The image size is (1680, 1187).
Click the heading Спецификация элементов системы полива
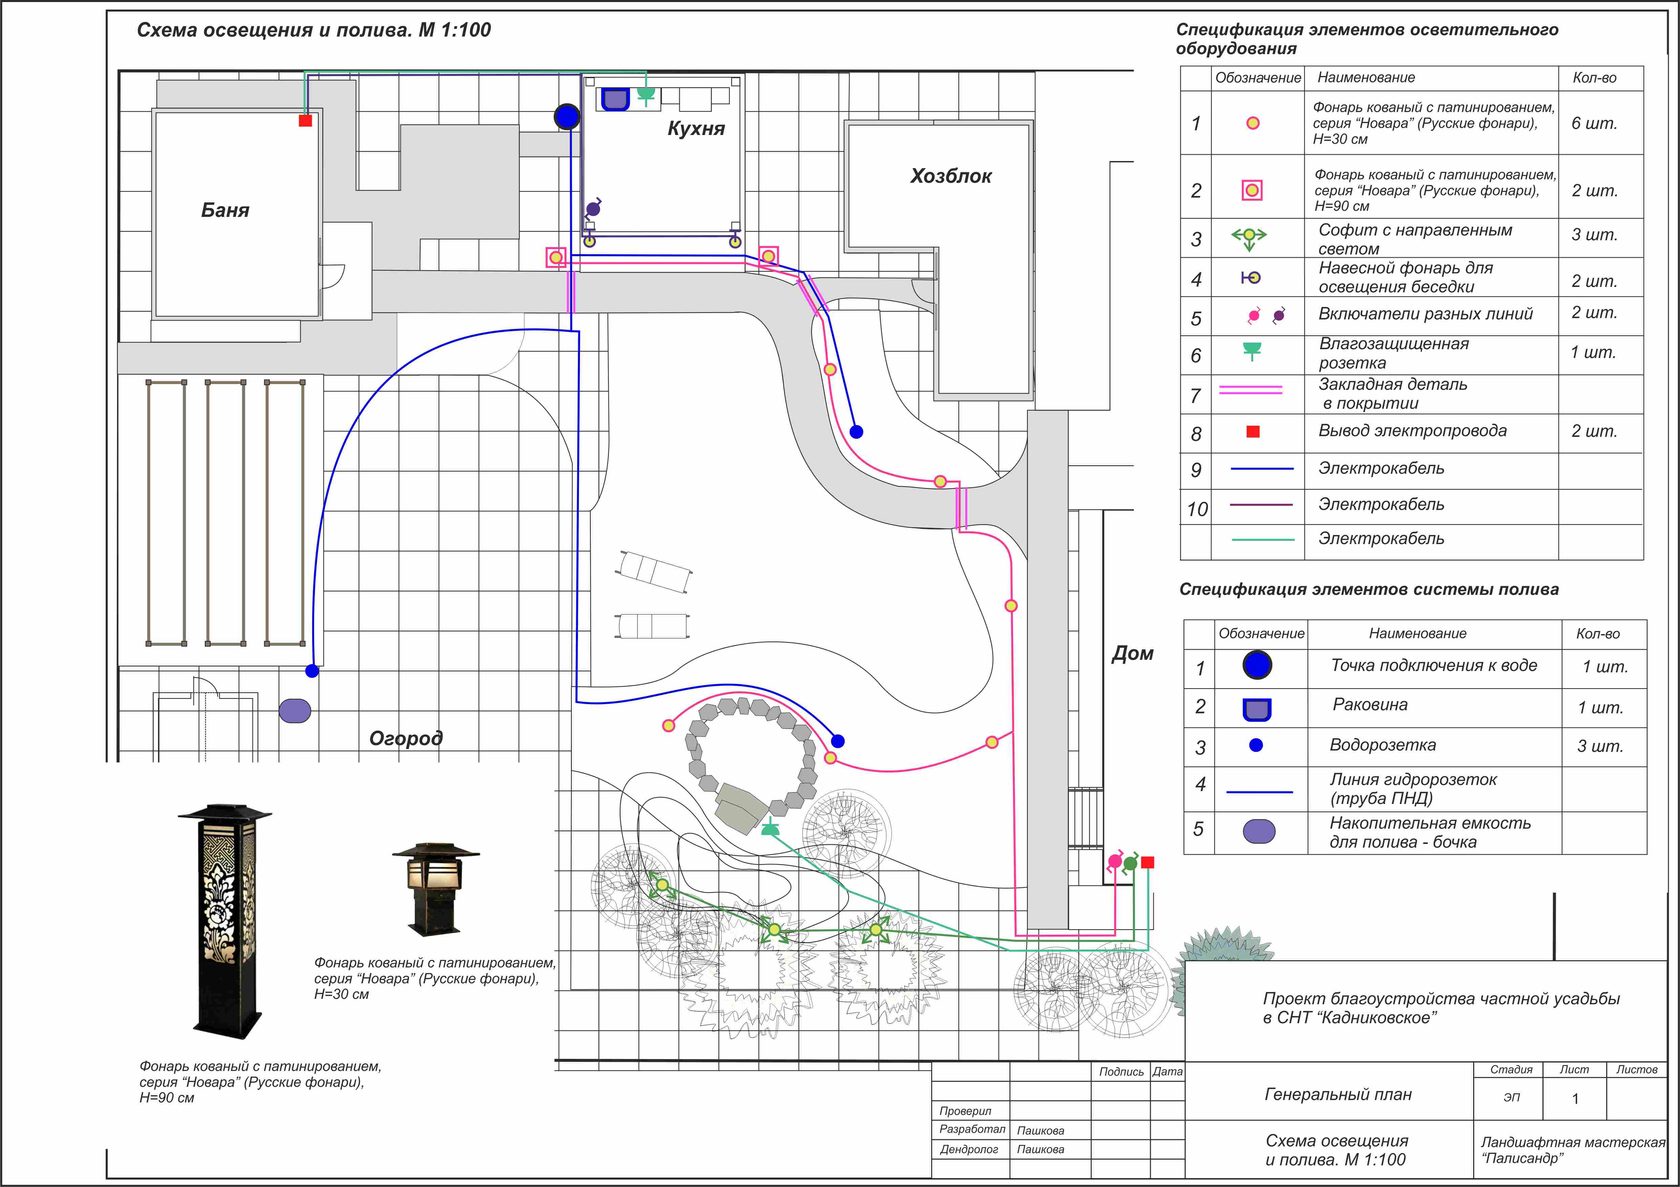click(x=1369, y=589)
